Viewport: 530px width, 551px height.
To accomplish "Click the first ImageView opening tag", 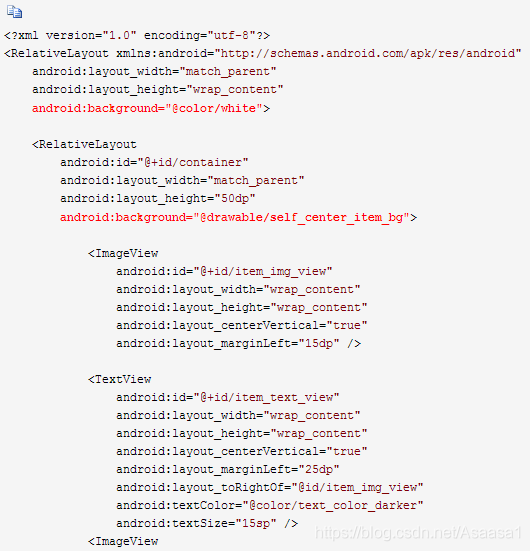I will point(123,253).
